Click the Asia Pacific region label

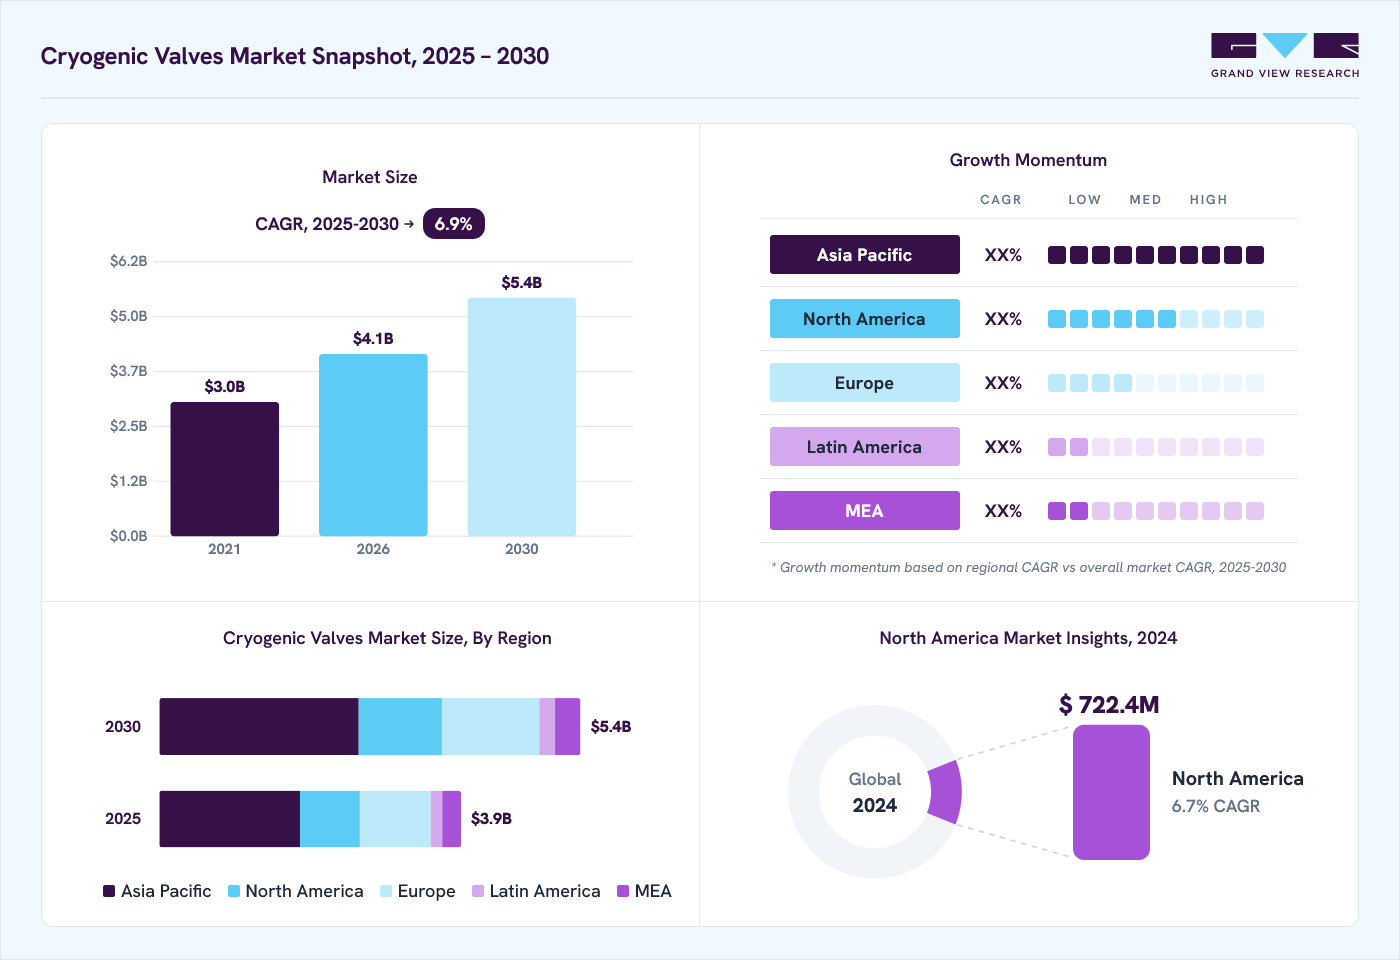[x=865, y=255]
